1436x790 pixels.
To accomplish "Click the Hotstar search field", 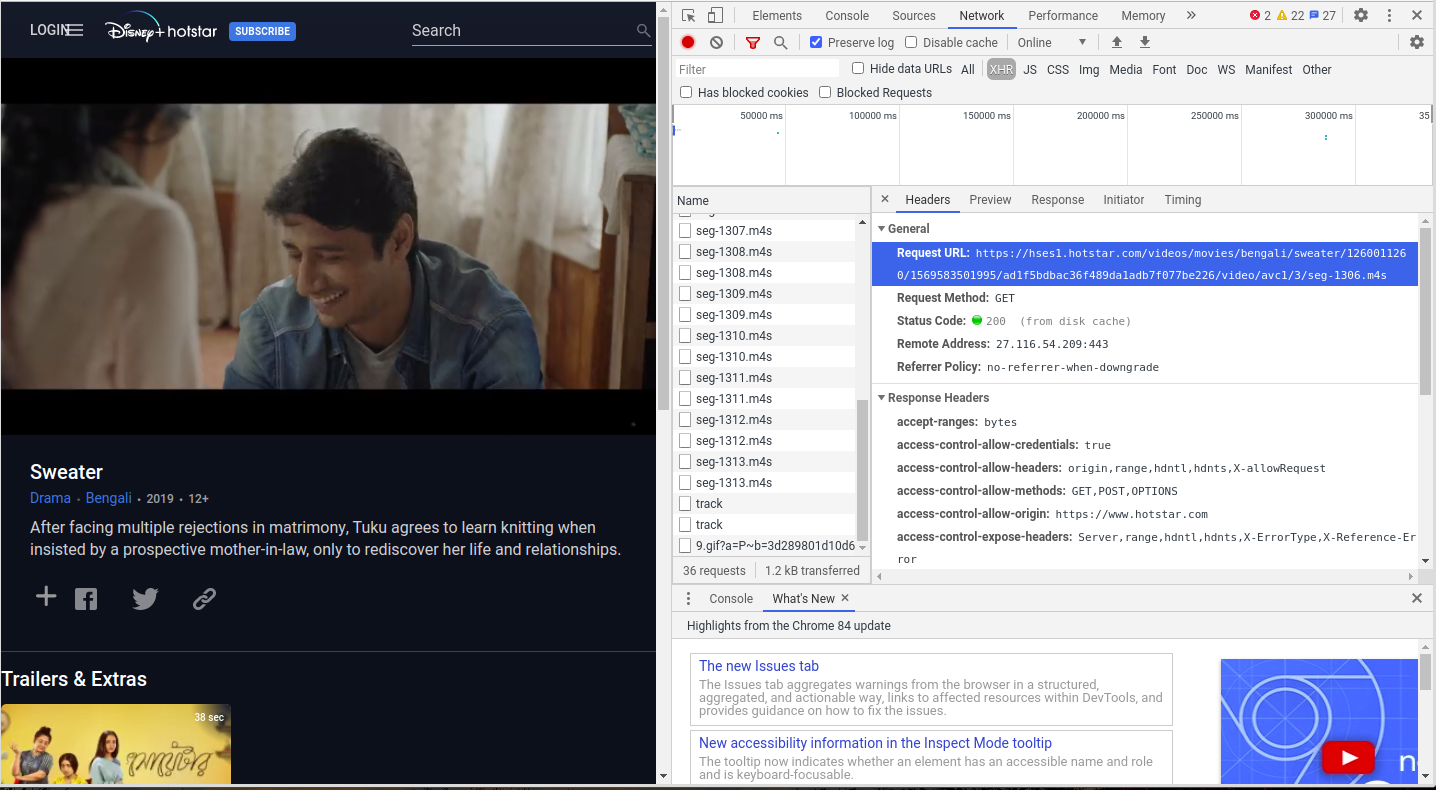I will coord(520,31).
